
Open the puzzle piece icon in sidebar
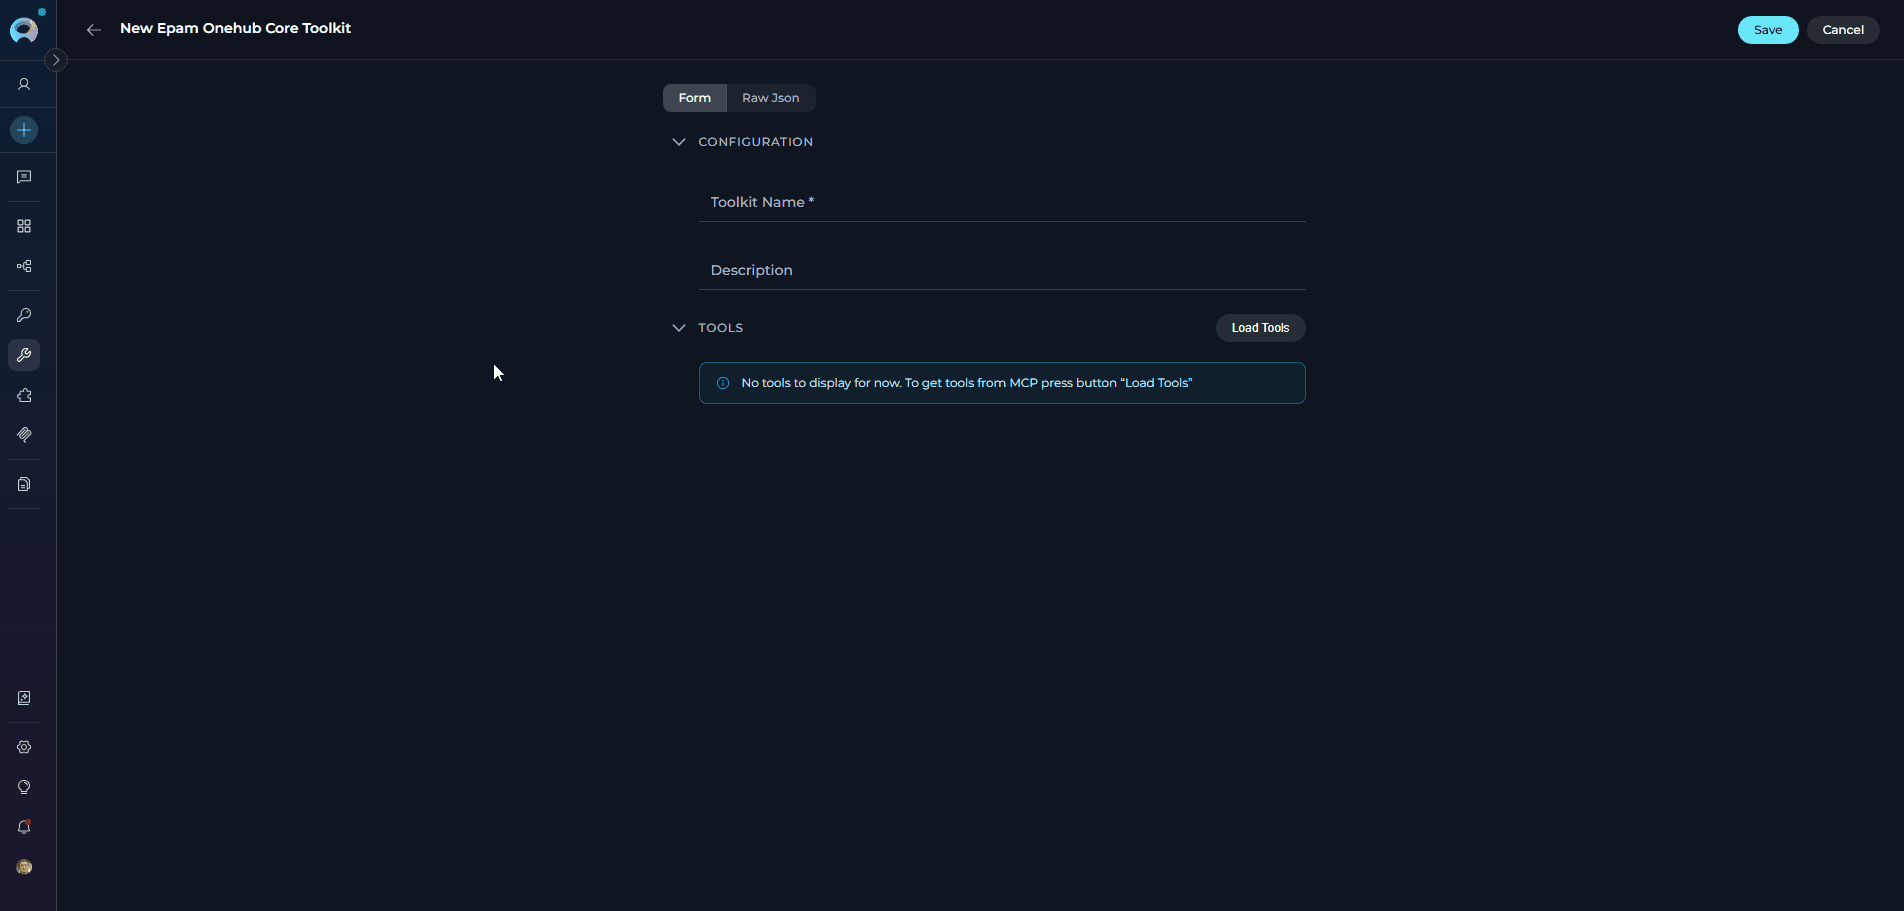pos(24,395)
